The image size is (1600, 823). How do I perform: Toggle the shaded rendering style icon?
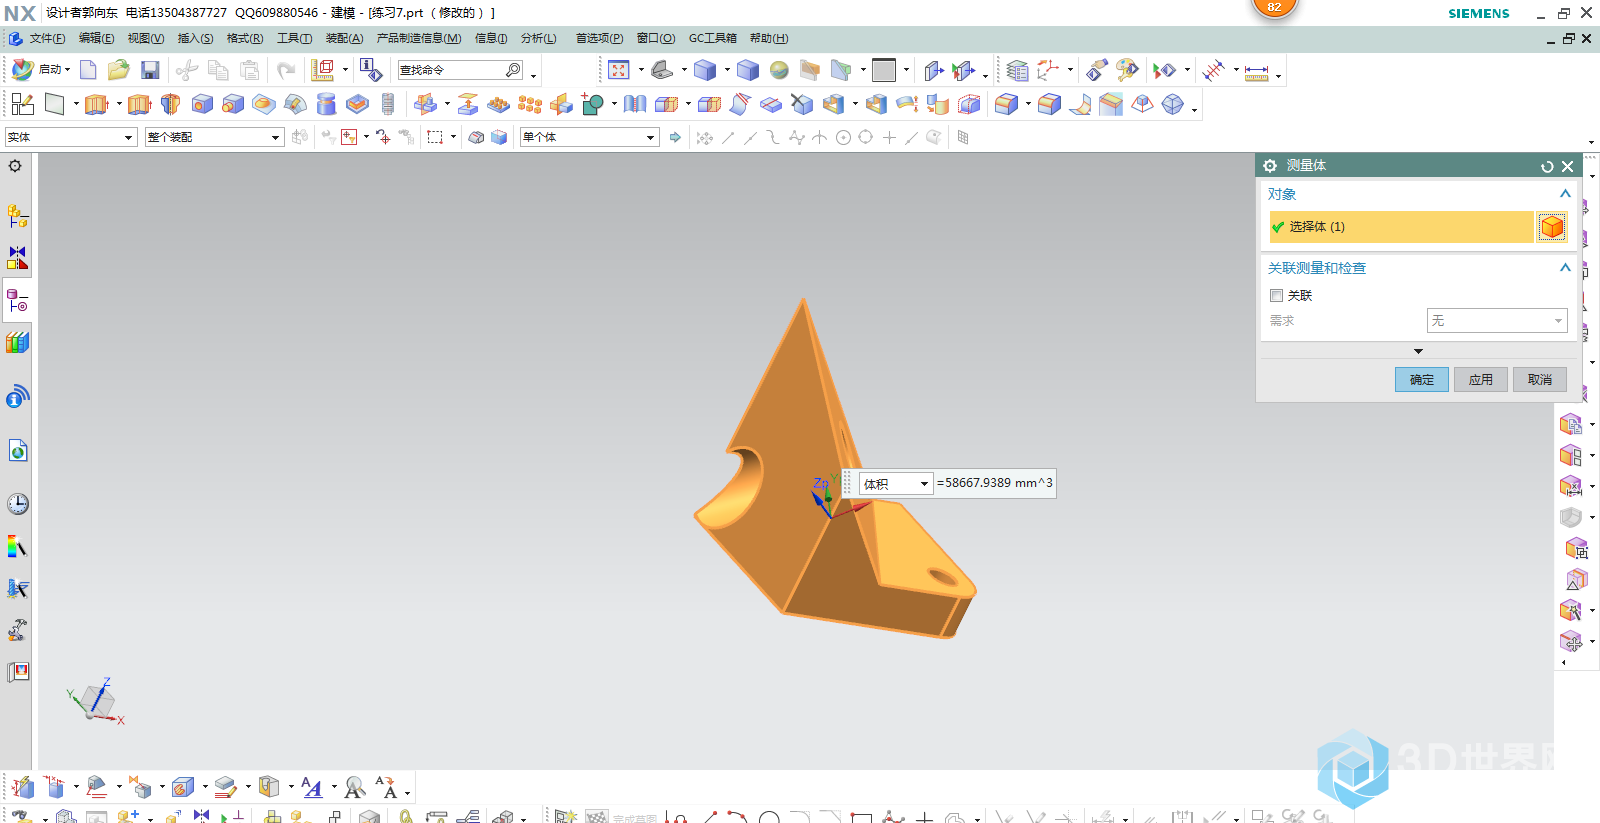[705, 70]
